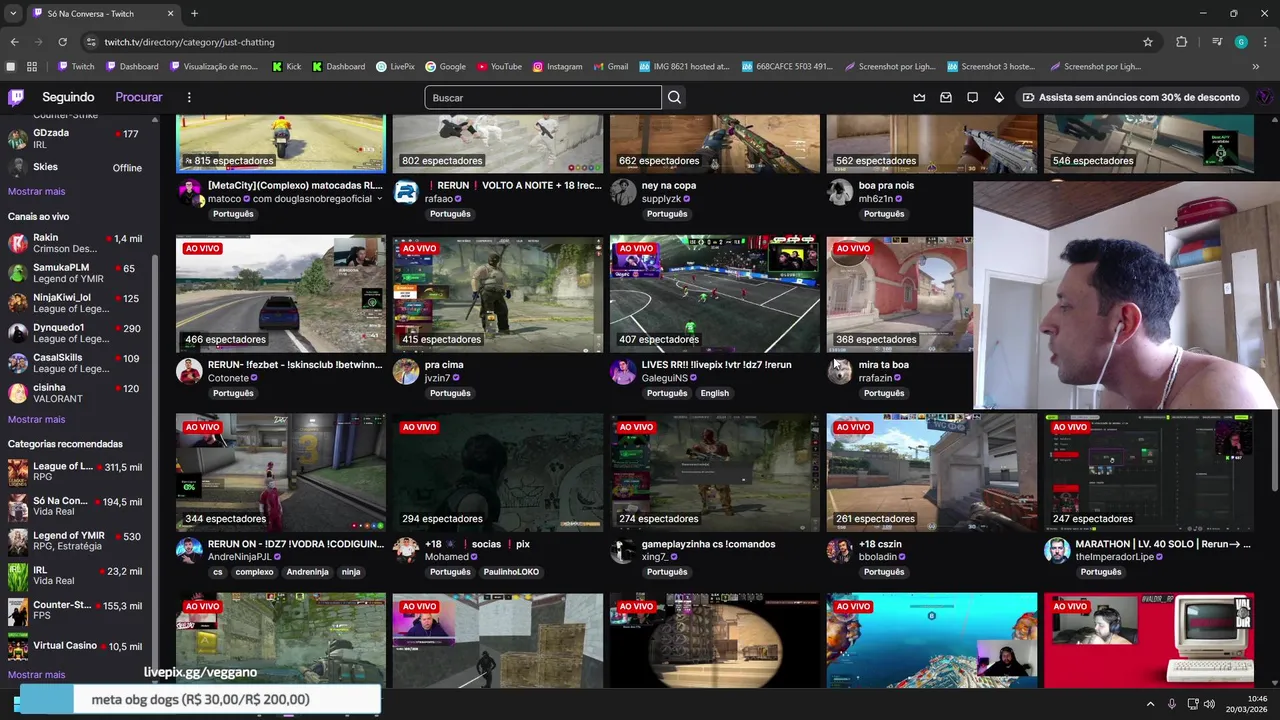This screenshot has width=1280, height=720.
Task: Expand matoco co-streamers chevron
Action: pos(379,199)
